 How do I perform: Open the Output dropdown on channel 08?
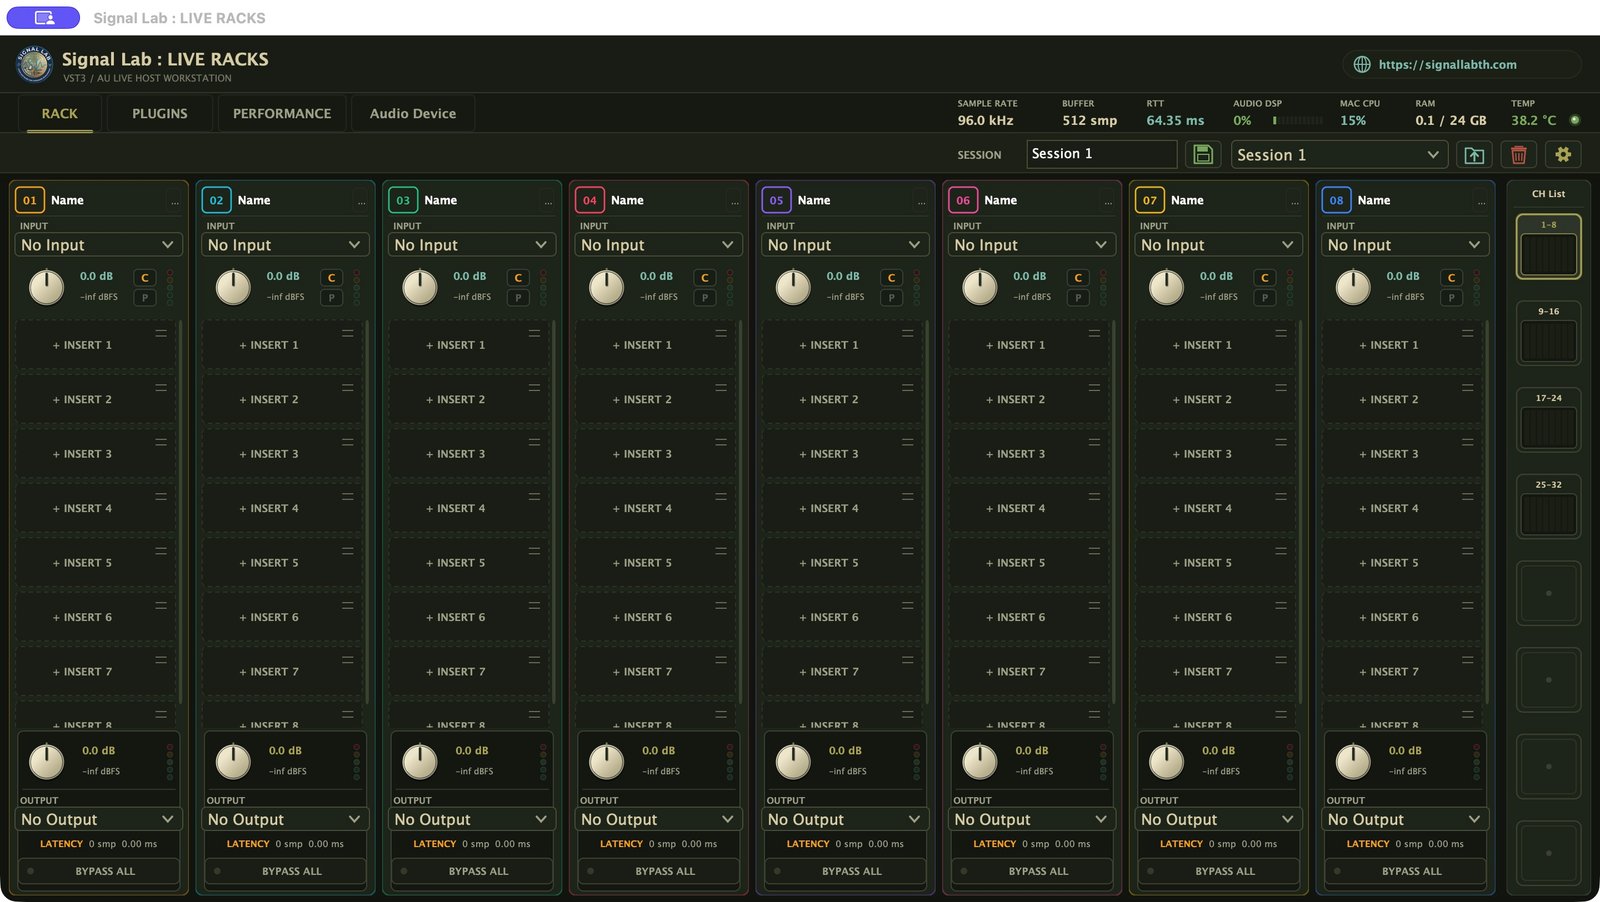(x=1404, y=819)
